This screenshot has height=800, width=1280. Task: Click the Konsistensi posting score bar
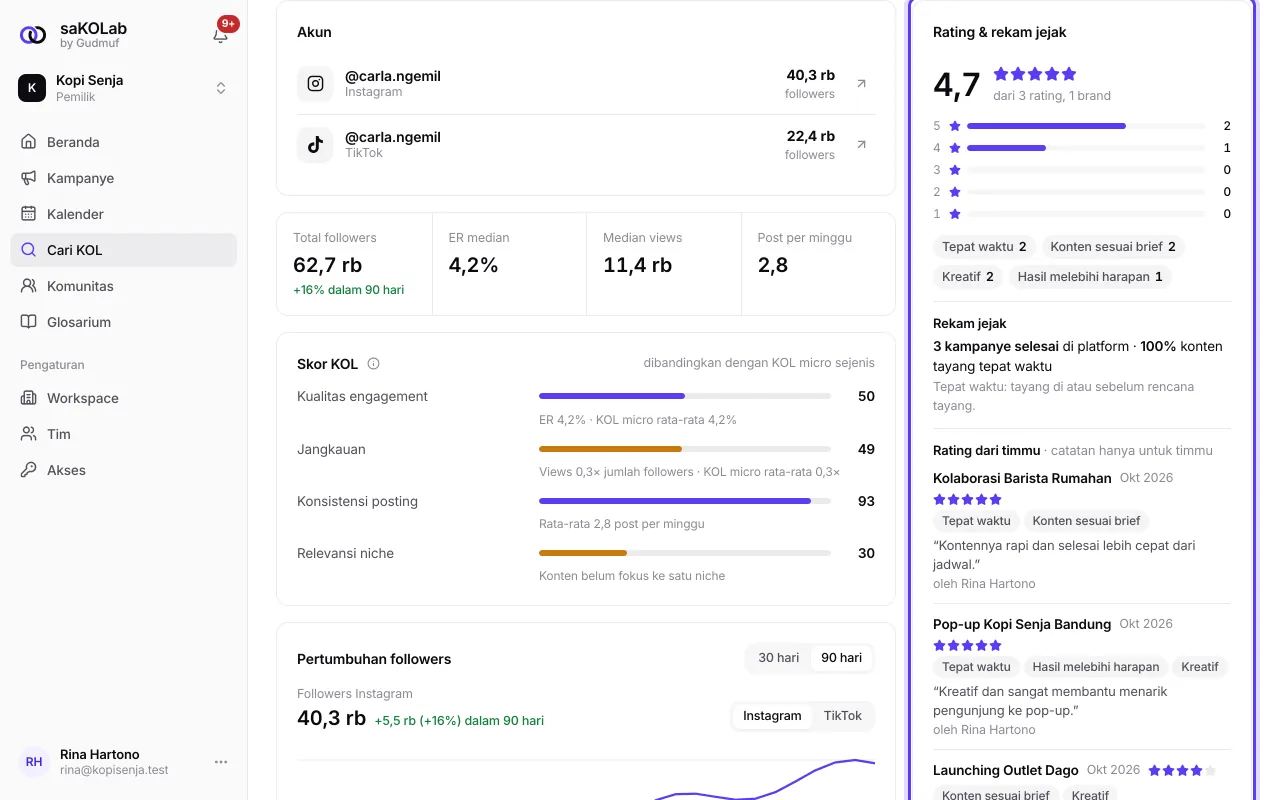(x=685, y=501)
